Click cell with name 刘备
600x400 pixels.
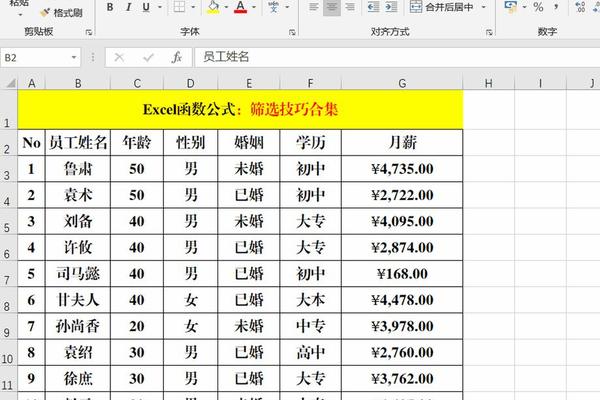[78, 221]
